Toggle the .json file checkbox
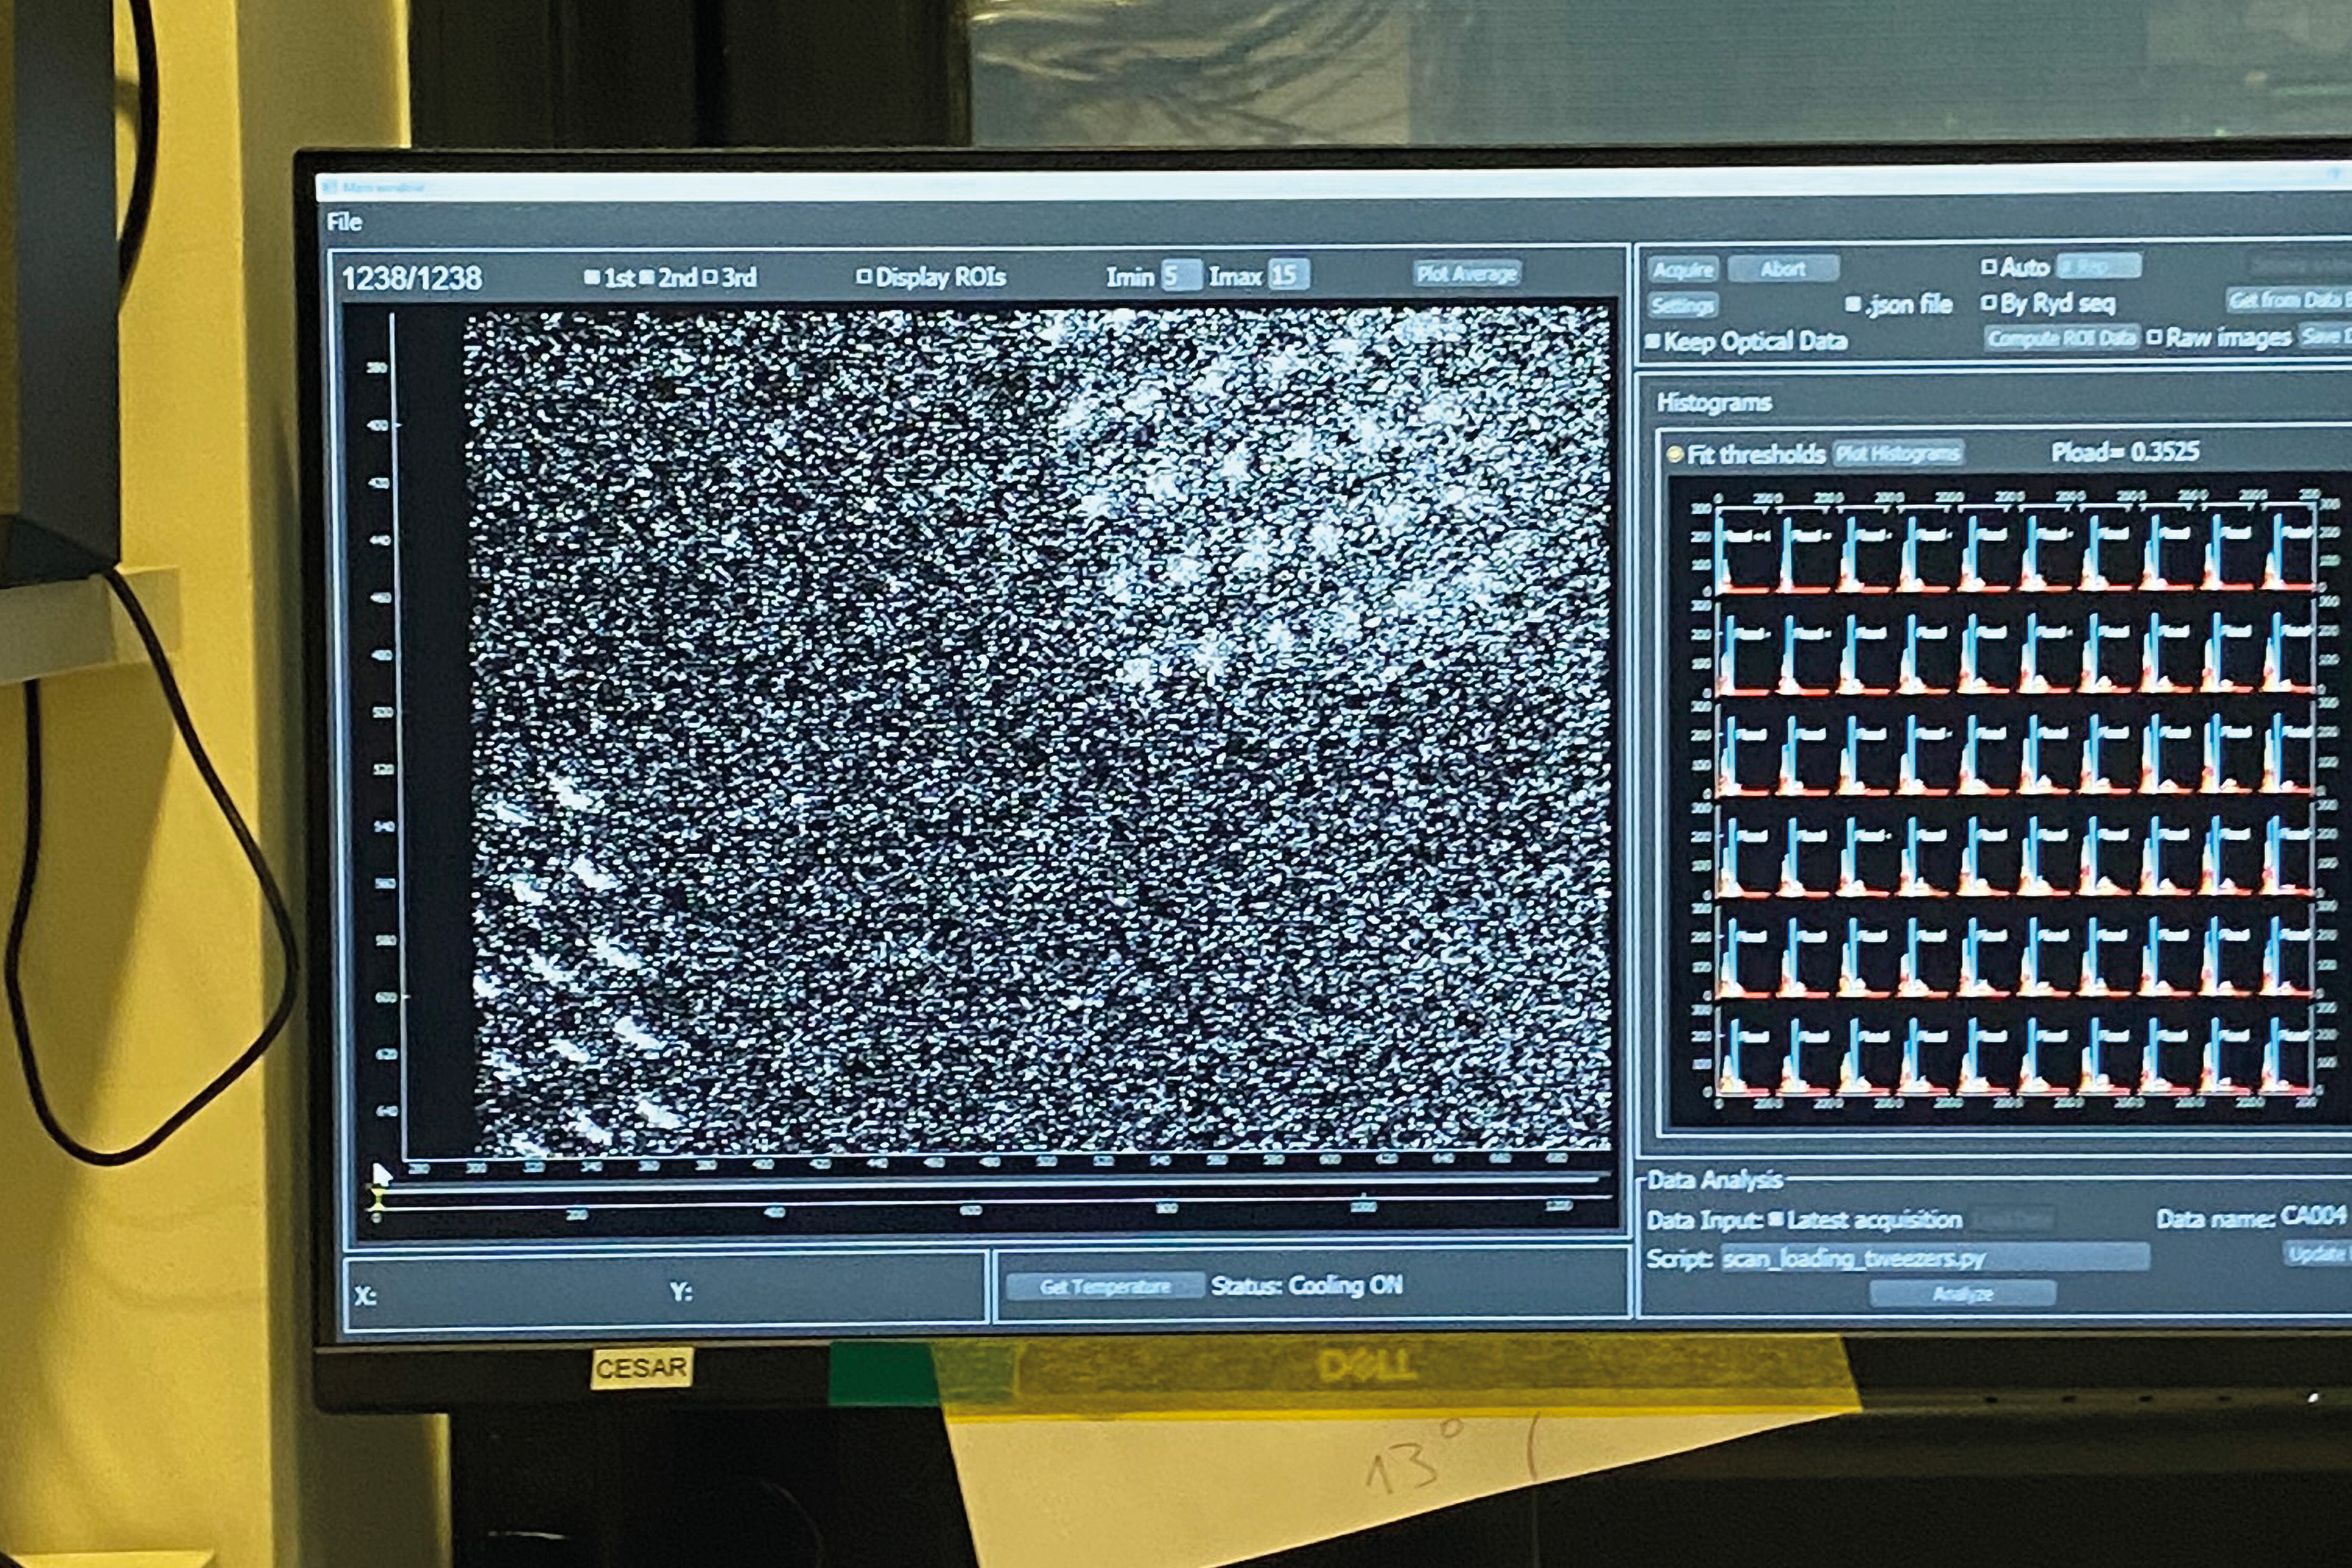 click(1852, 304)
